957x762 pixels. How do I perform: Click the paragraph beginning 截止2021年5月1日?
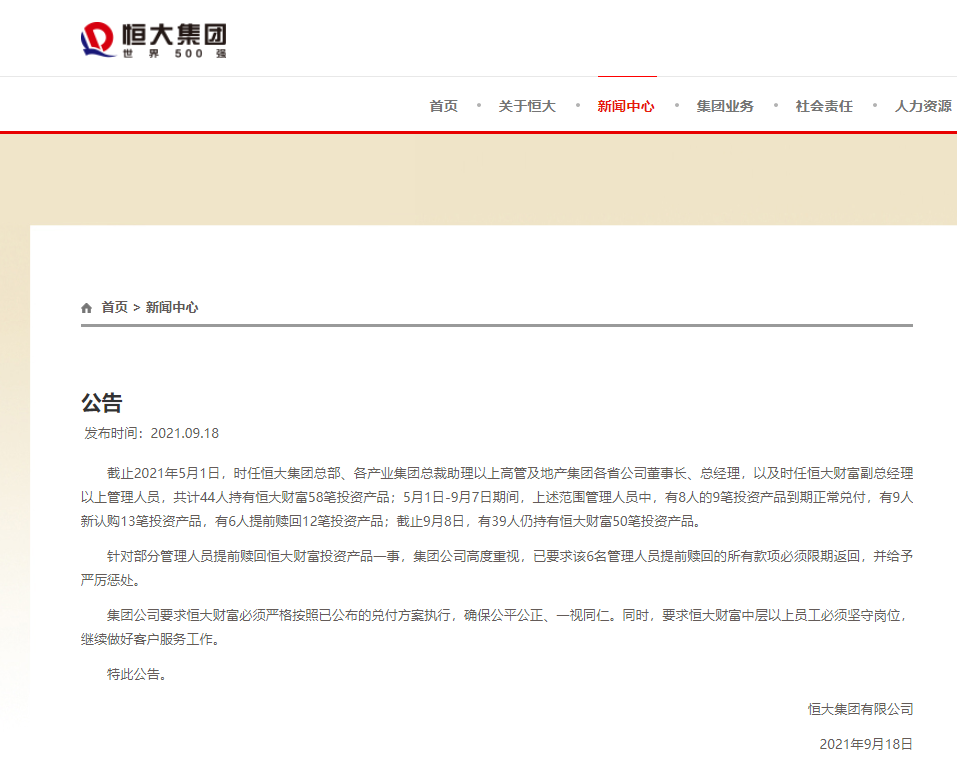pos(496,497)
